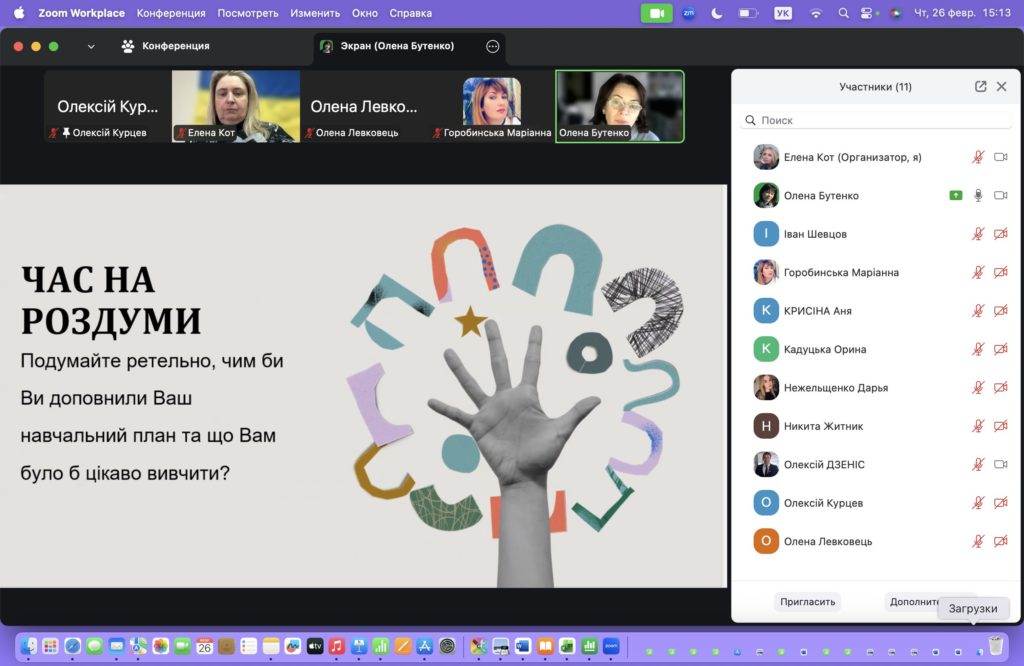Viewport: 1024px width, 666px height.
Task: Expand the chevron dropdown next to window controls
Action: click(x=91, y=46)
